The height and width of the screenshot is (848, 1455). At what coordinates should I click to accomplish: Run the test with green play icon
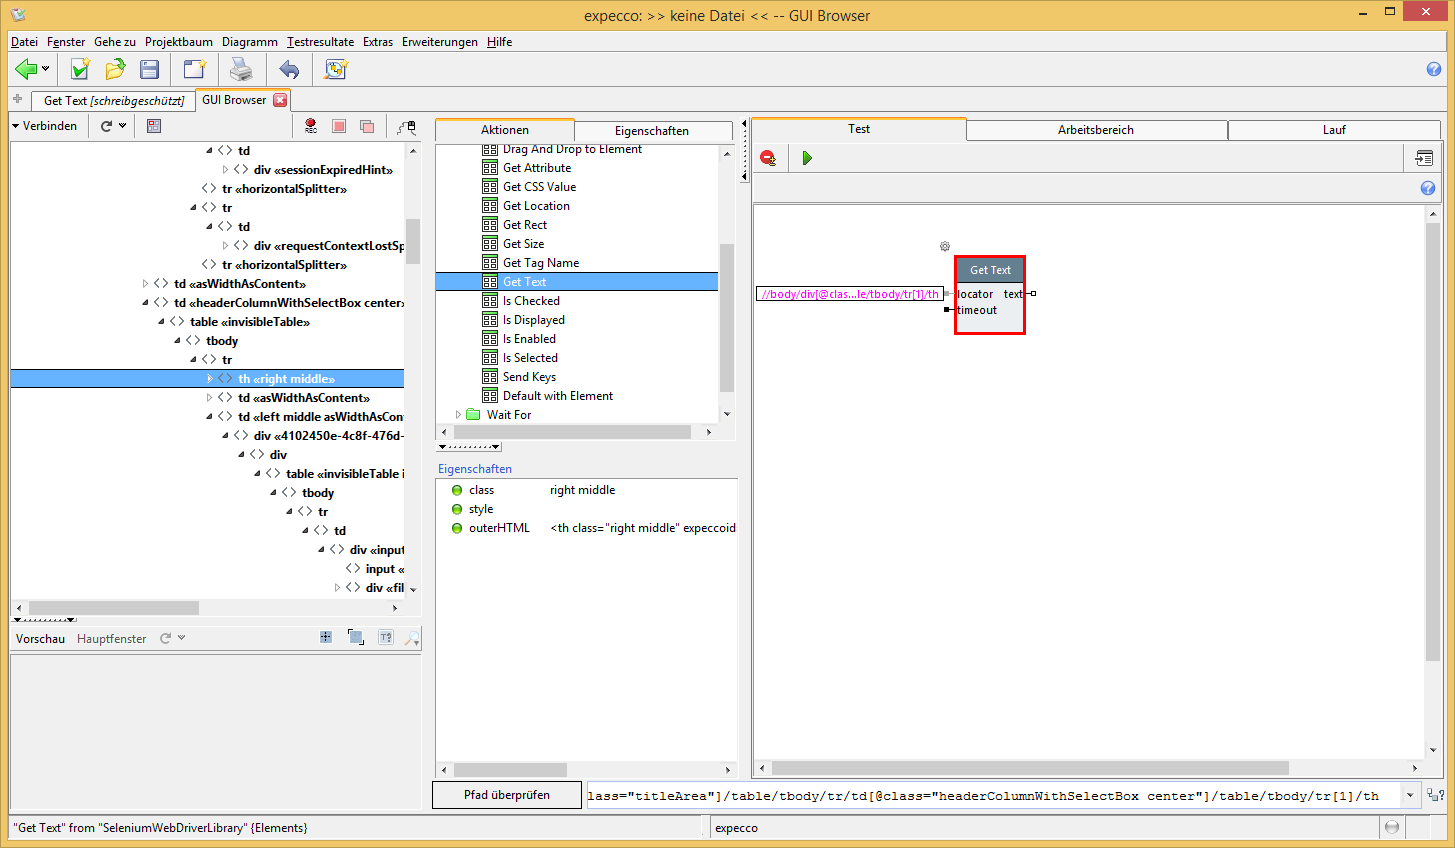(x=807, y=158)
